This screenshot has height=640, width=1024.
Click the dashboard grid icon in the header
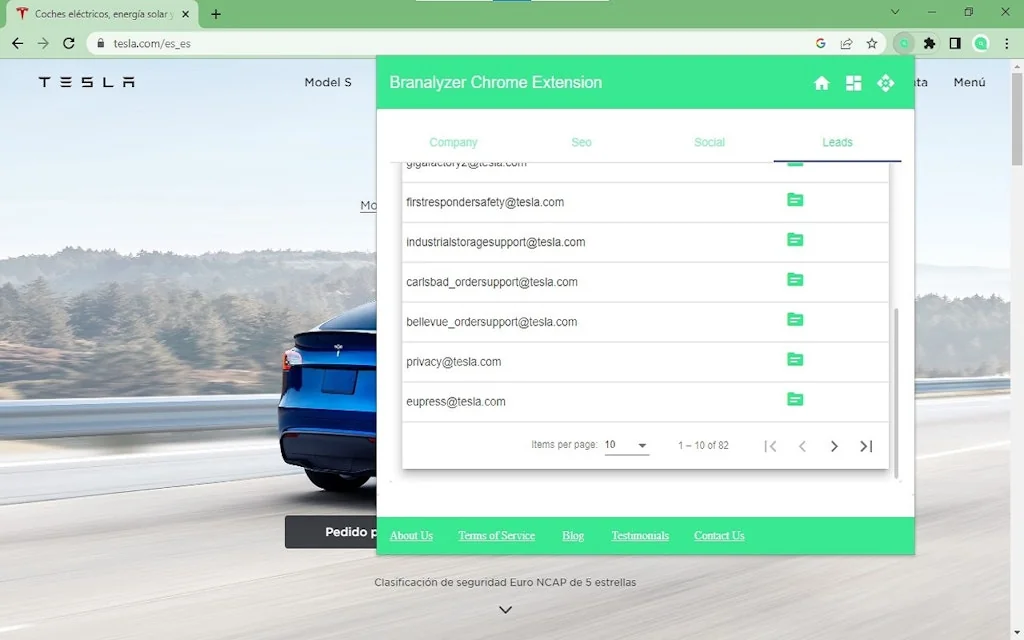(x=853, y=83)
